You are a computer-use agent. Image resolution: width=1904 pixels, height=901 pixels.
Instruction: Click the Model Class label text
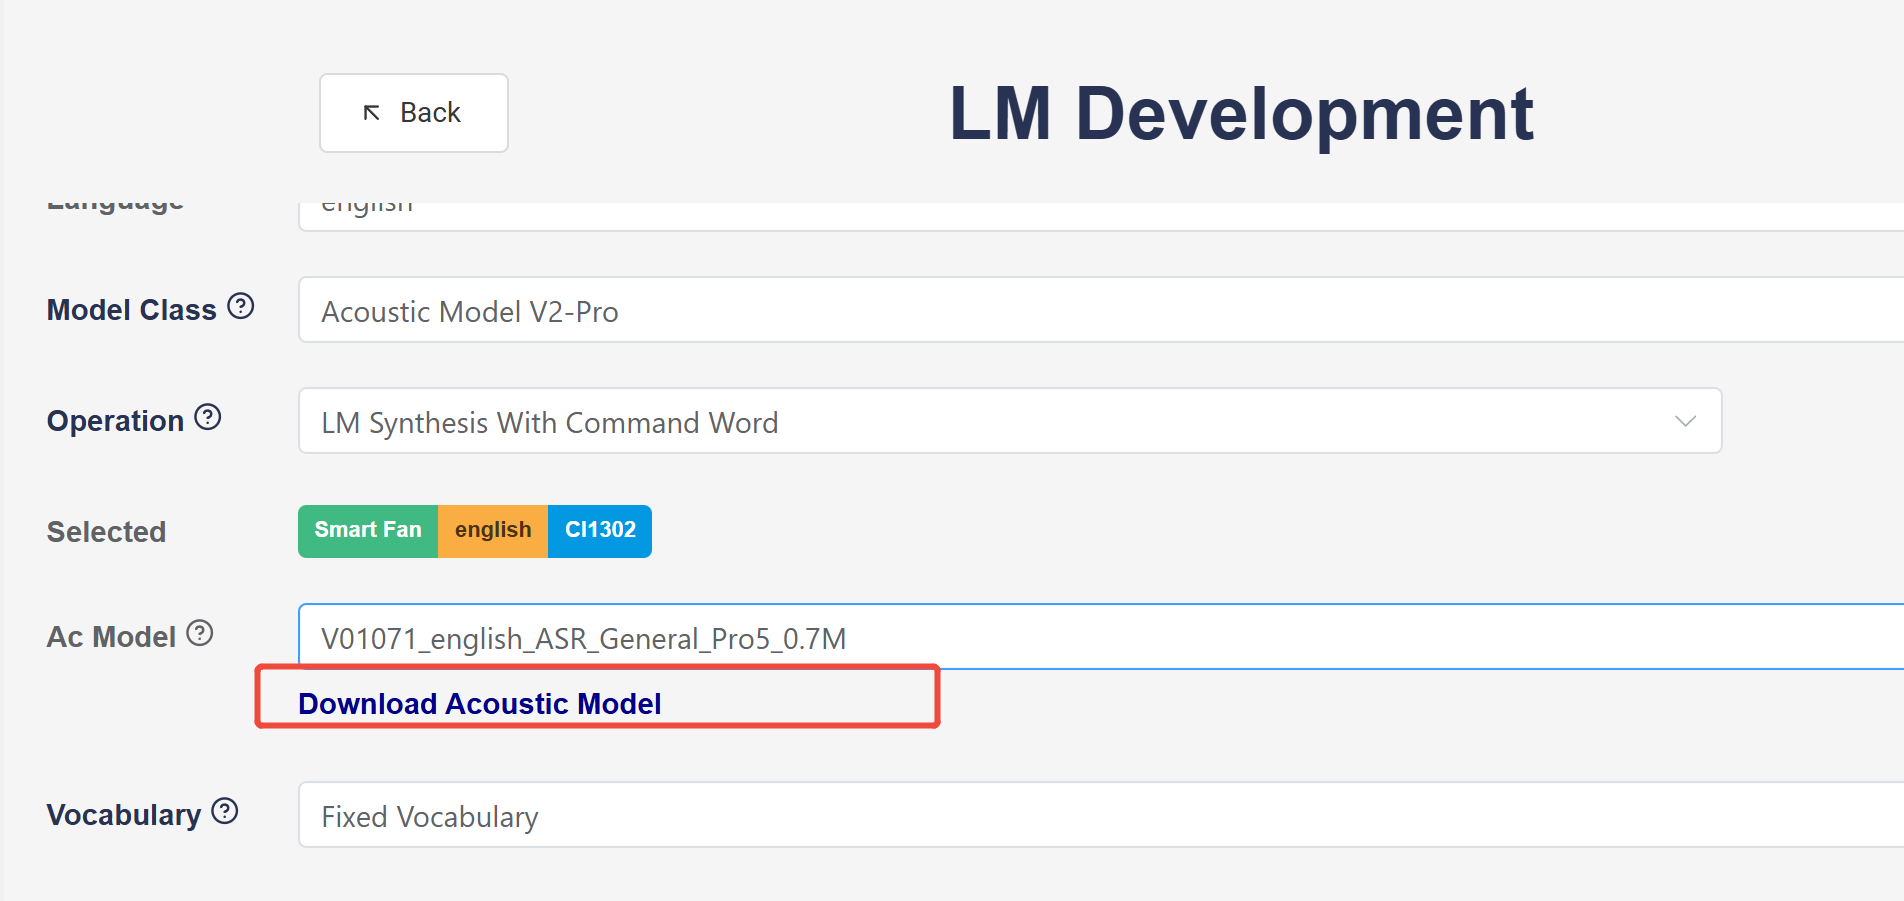(x=132, y=310)
